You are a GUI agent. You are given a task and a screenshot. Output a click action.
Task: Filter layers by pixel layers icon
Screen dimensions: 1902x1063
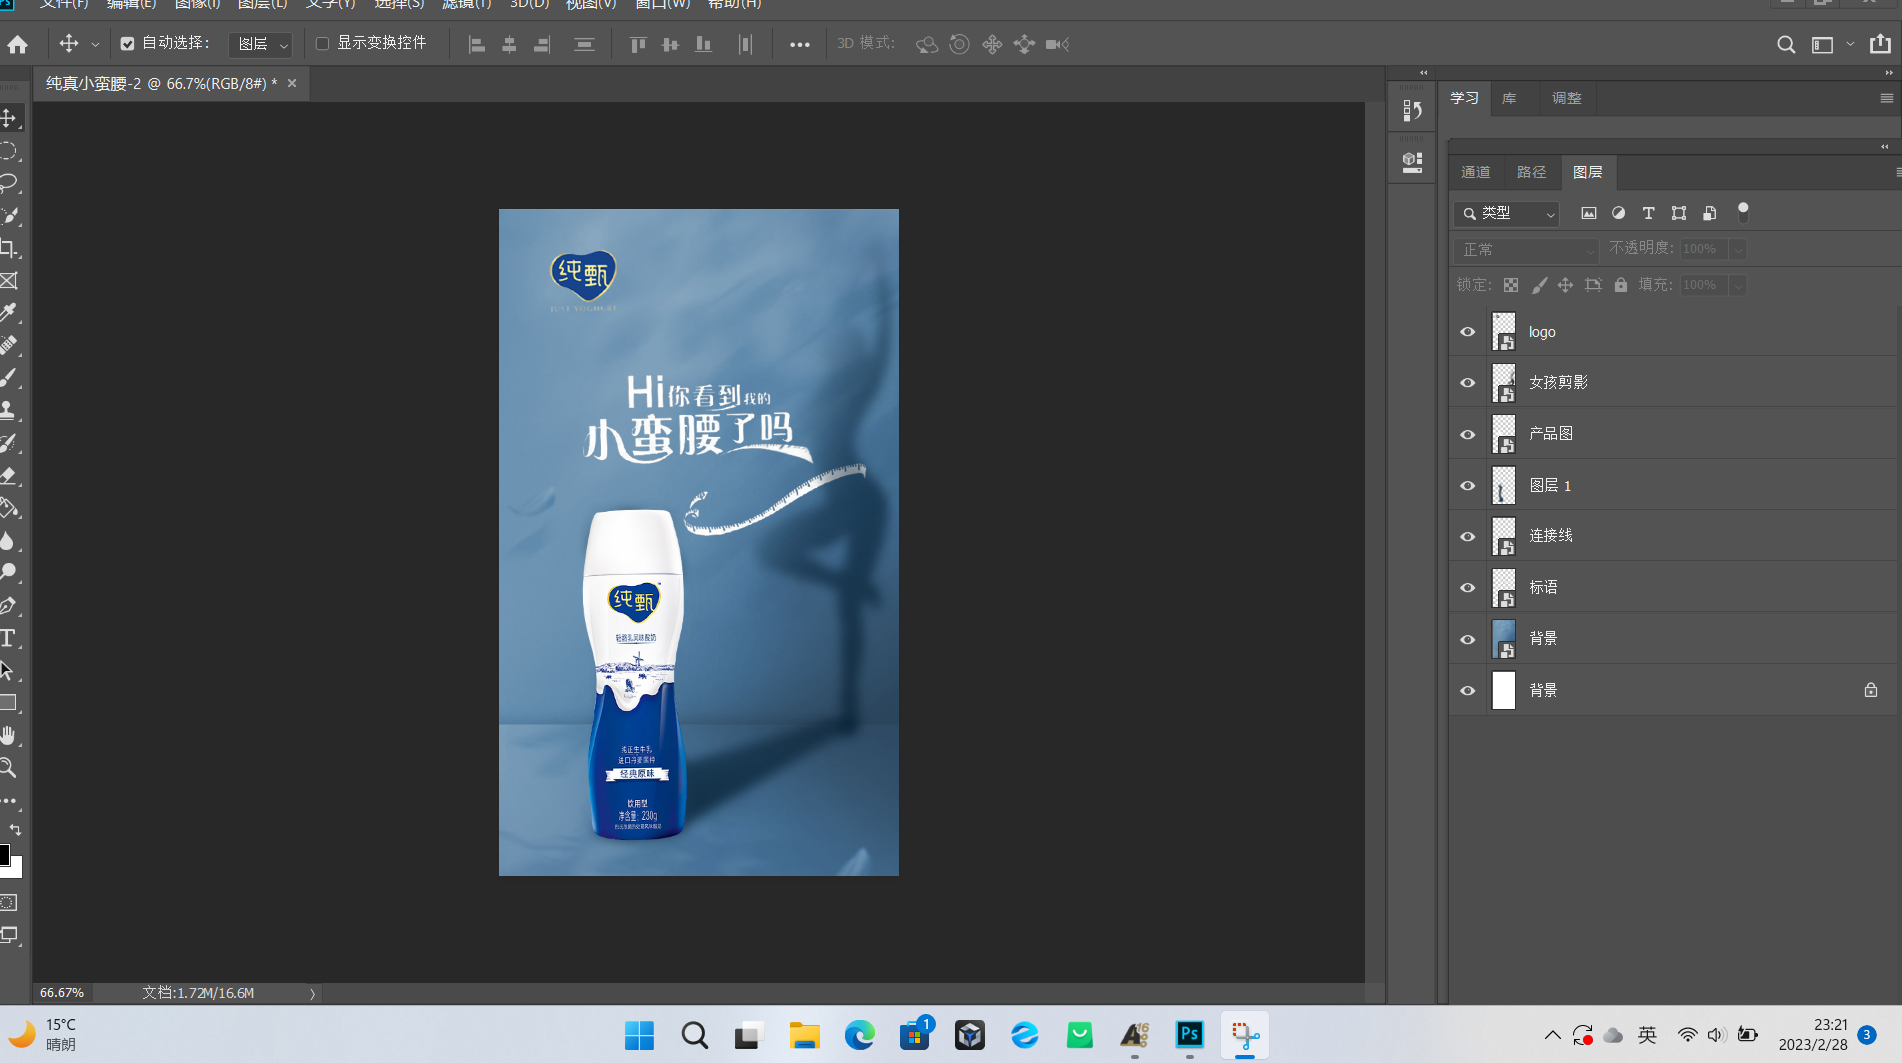[1588, 213]
